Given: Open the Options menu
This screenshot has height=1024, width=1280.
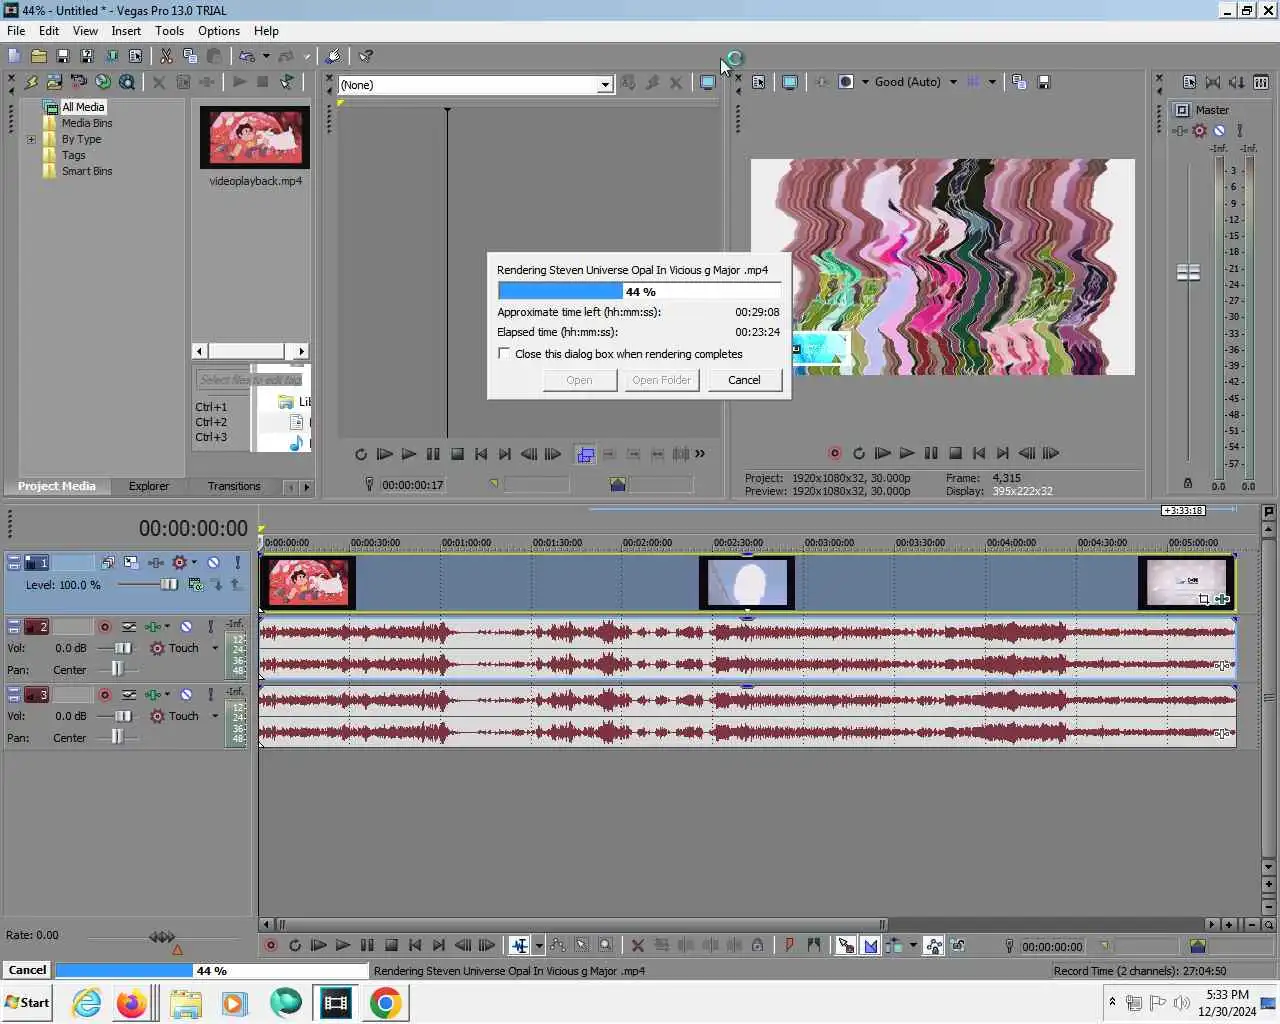Looking at the screenshot, I should [x=219, y=31].
